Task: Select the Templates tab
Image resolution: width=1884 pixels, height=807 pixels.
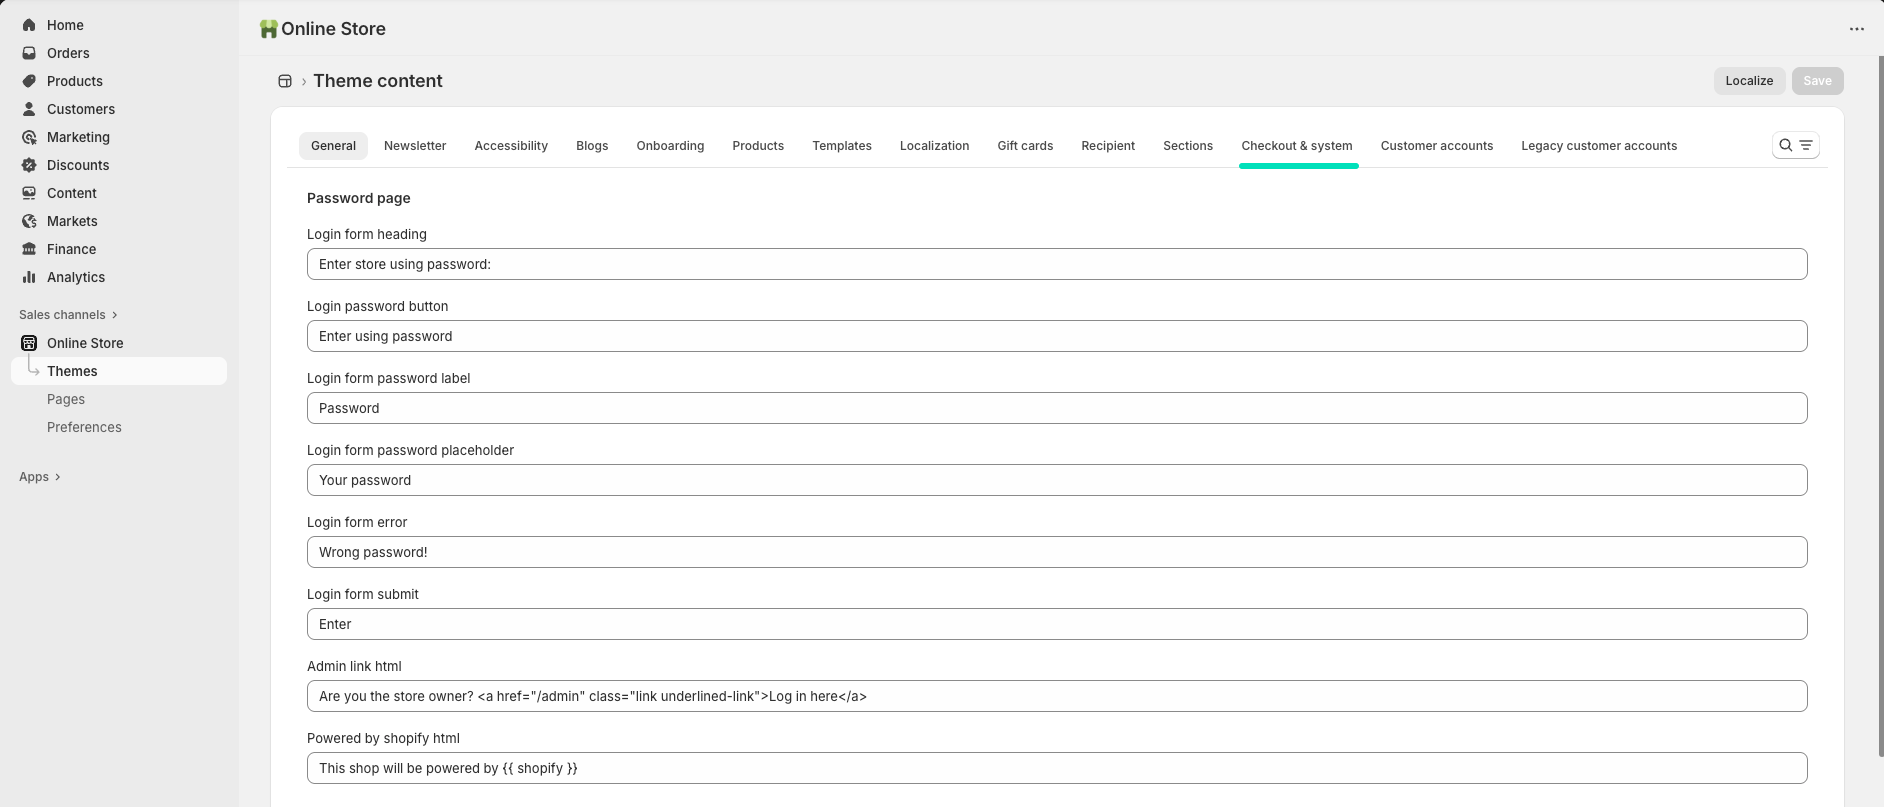Action: point(842,146)
